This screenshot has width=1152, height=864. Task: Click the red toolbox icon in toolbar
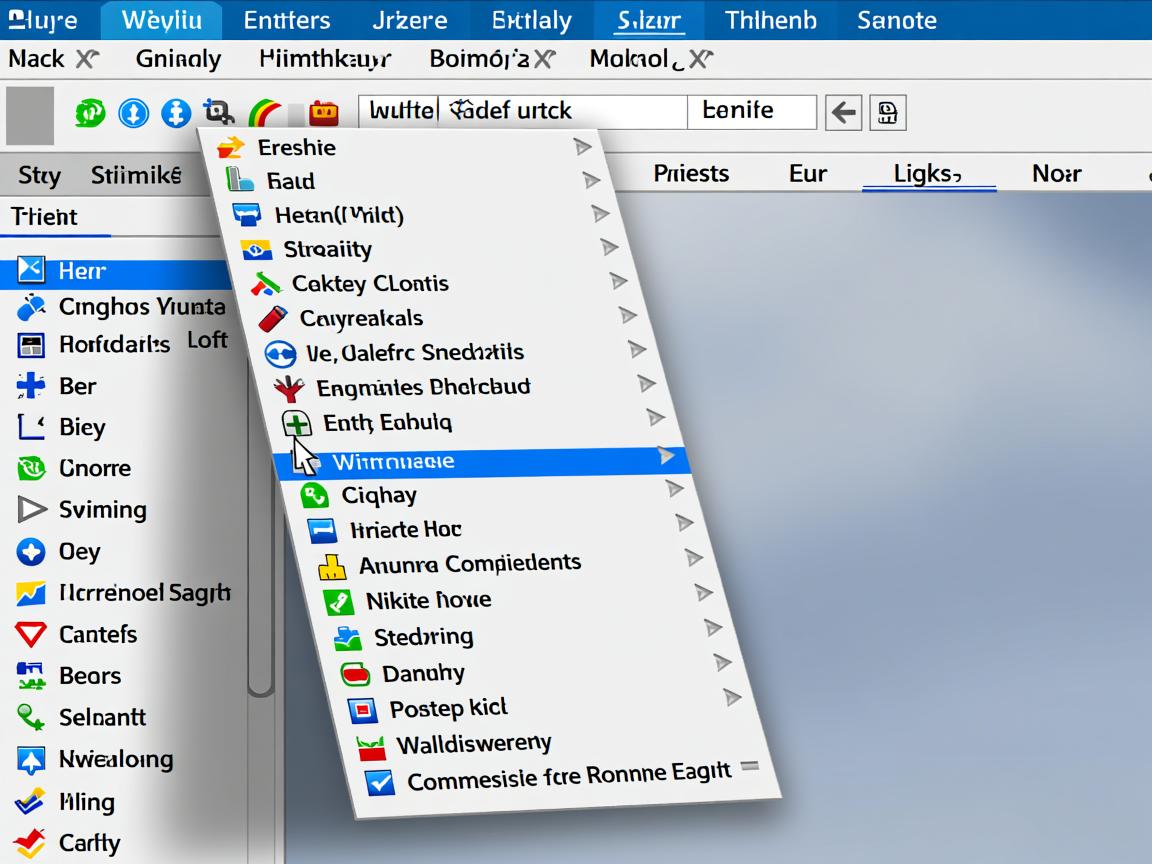323,112
